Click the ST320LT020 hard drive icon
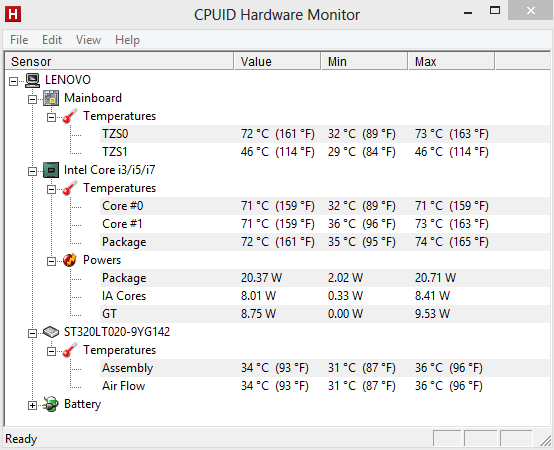Viewport: 554px width, 450px height. pos(51,332)
